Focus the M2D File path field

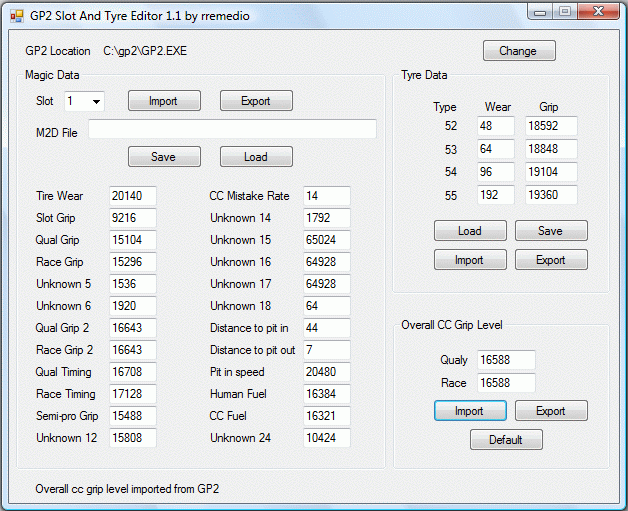coord(232,129)
